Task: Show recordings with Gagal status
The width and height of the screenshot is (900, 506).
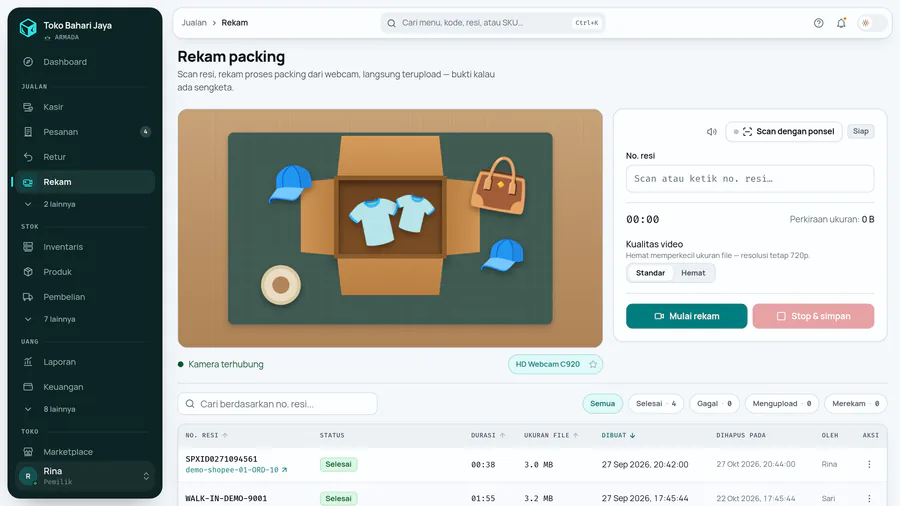Action: tap(714, 404)
